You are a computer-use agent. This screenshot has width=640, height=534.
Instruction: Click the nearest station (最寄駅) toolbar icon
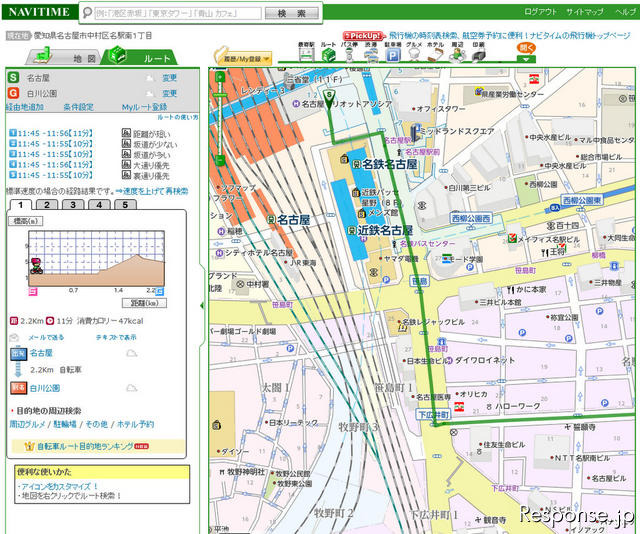click(x=307, y=54)
